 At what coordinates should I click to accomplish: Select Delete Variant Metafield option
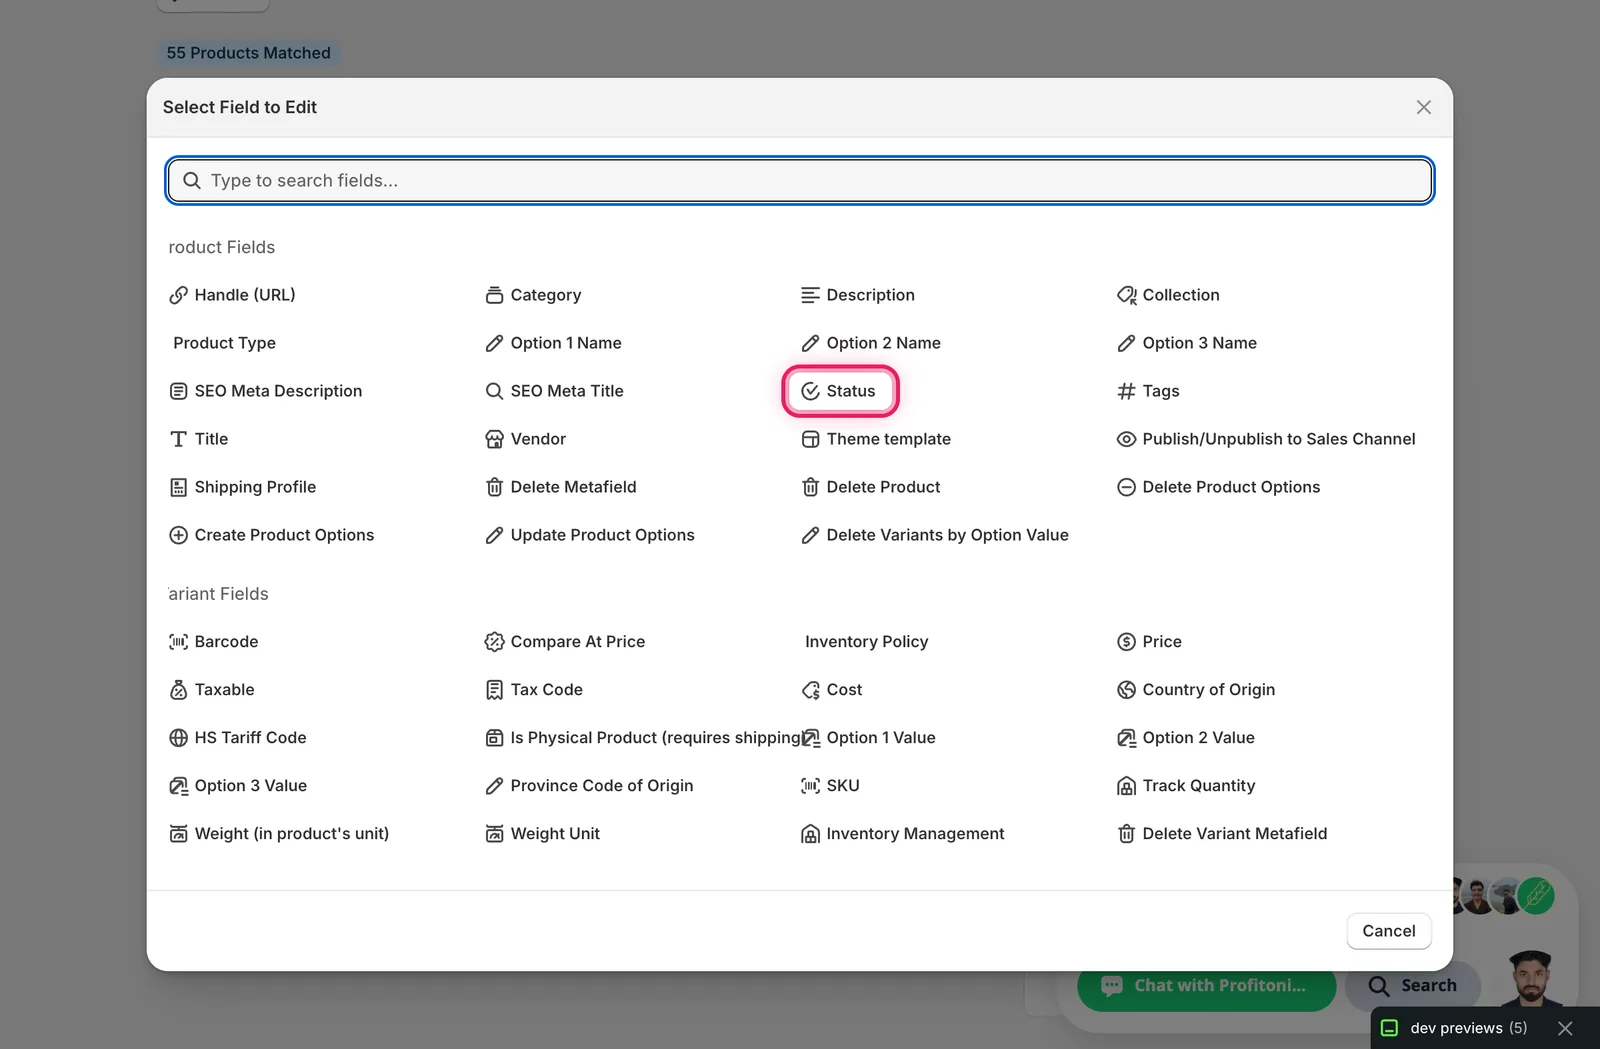(1222, 834)
